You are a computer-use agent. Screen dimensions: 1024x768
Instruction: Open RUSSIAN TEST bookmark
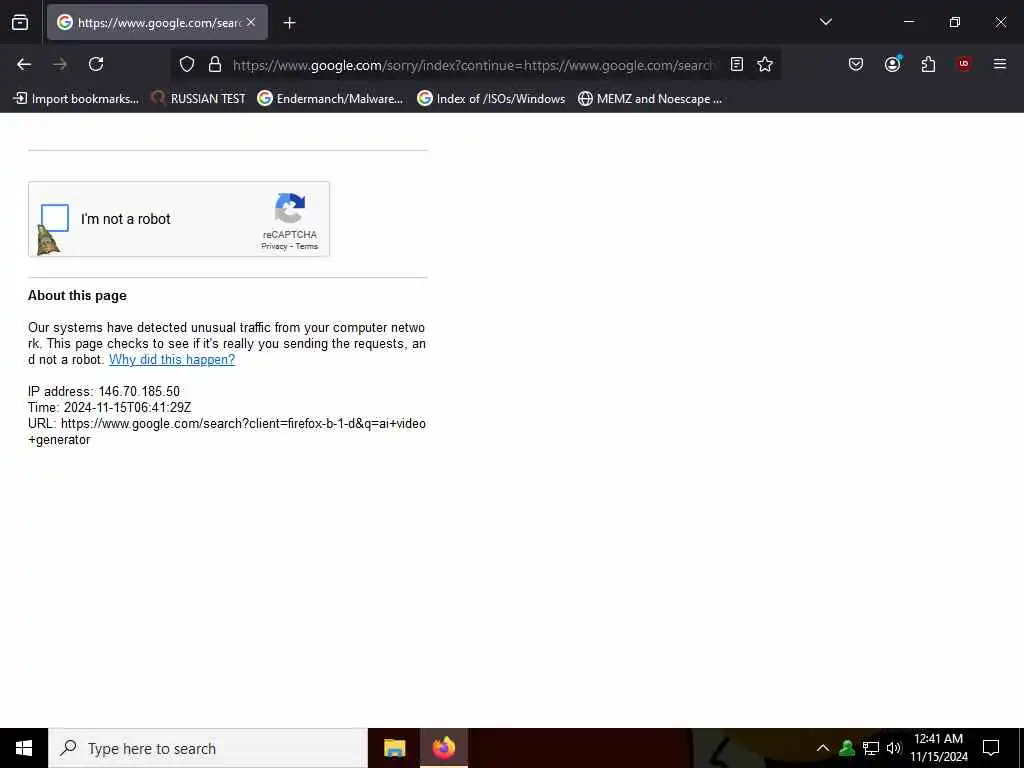tap(198, 99)
